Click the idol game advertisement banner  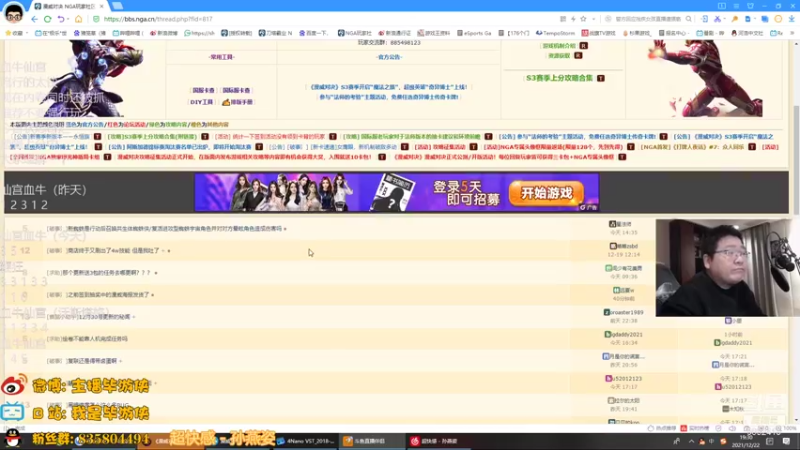coord(396,192)
